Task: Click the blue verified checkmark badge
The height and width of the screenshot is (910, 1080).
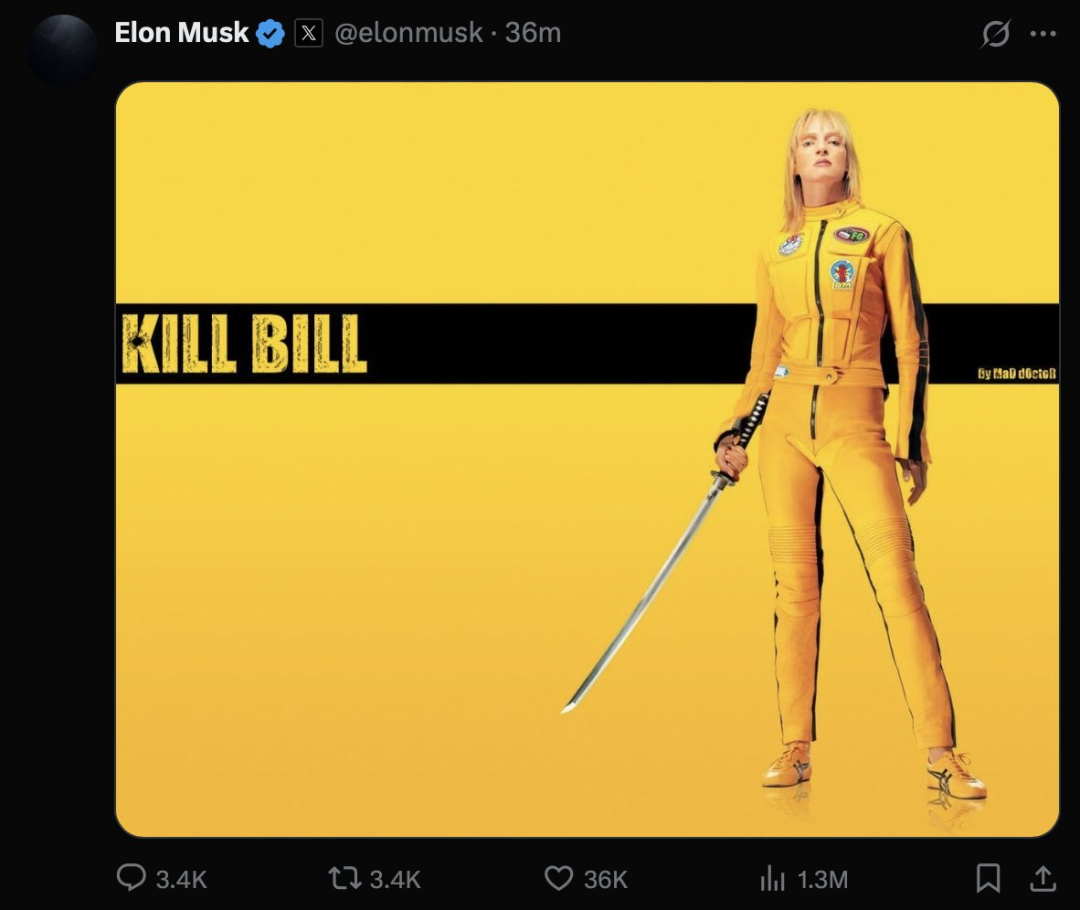Action: click(x=270, y=34)
